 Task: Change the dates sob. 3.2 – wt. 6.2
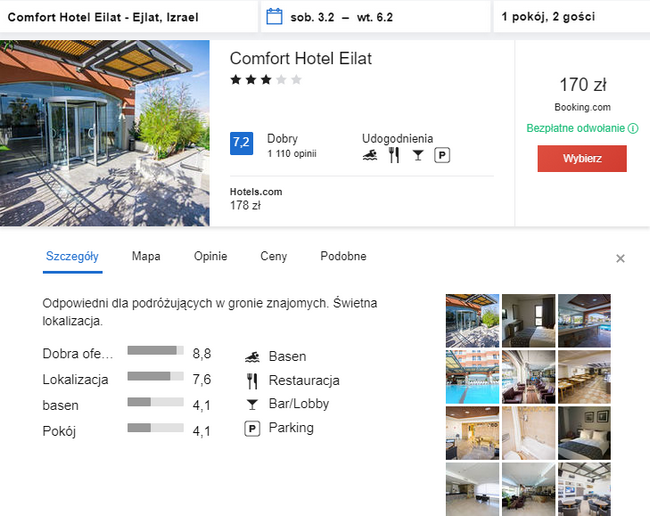point(376,17)
